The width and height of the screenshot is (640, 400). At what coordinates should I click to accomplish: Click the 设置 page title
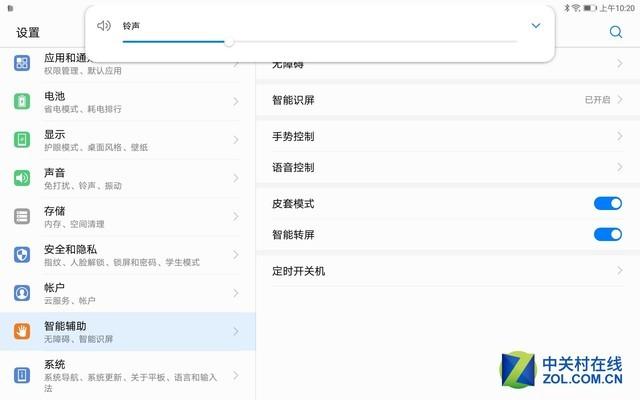[x=28, y=33]
